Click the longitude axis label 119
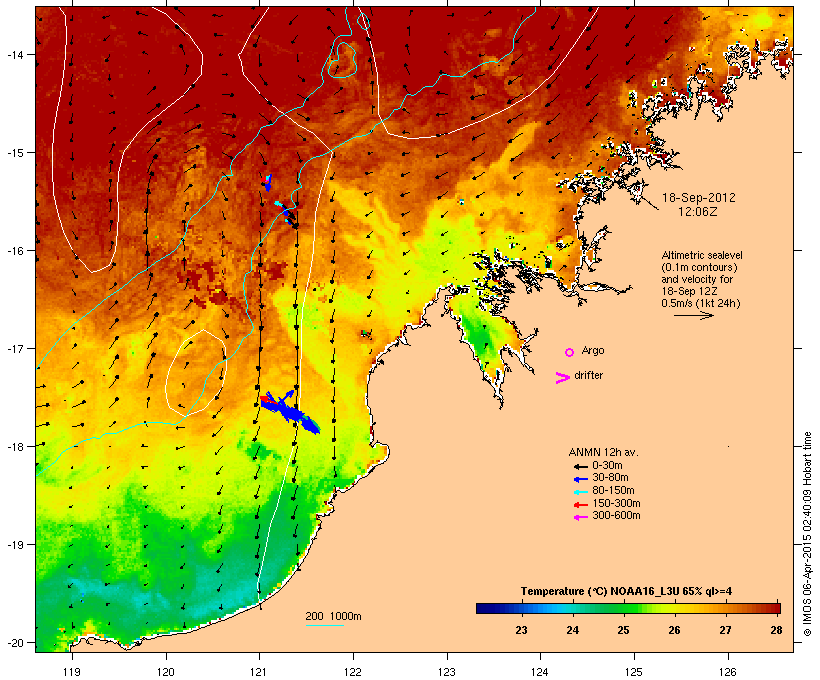Image resolution: width=820 pixels, height=680 pixels. click(72, 672)
